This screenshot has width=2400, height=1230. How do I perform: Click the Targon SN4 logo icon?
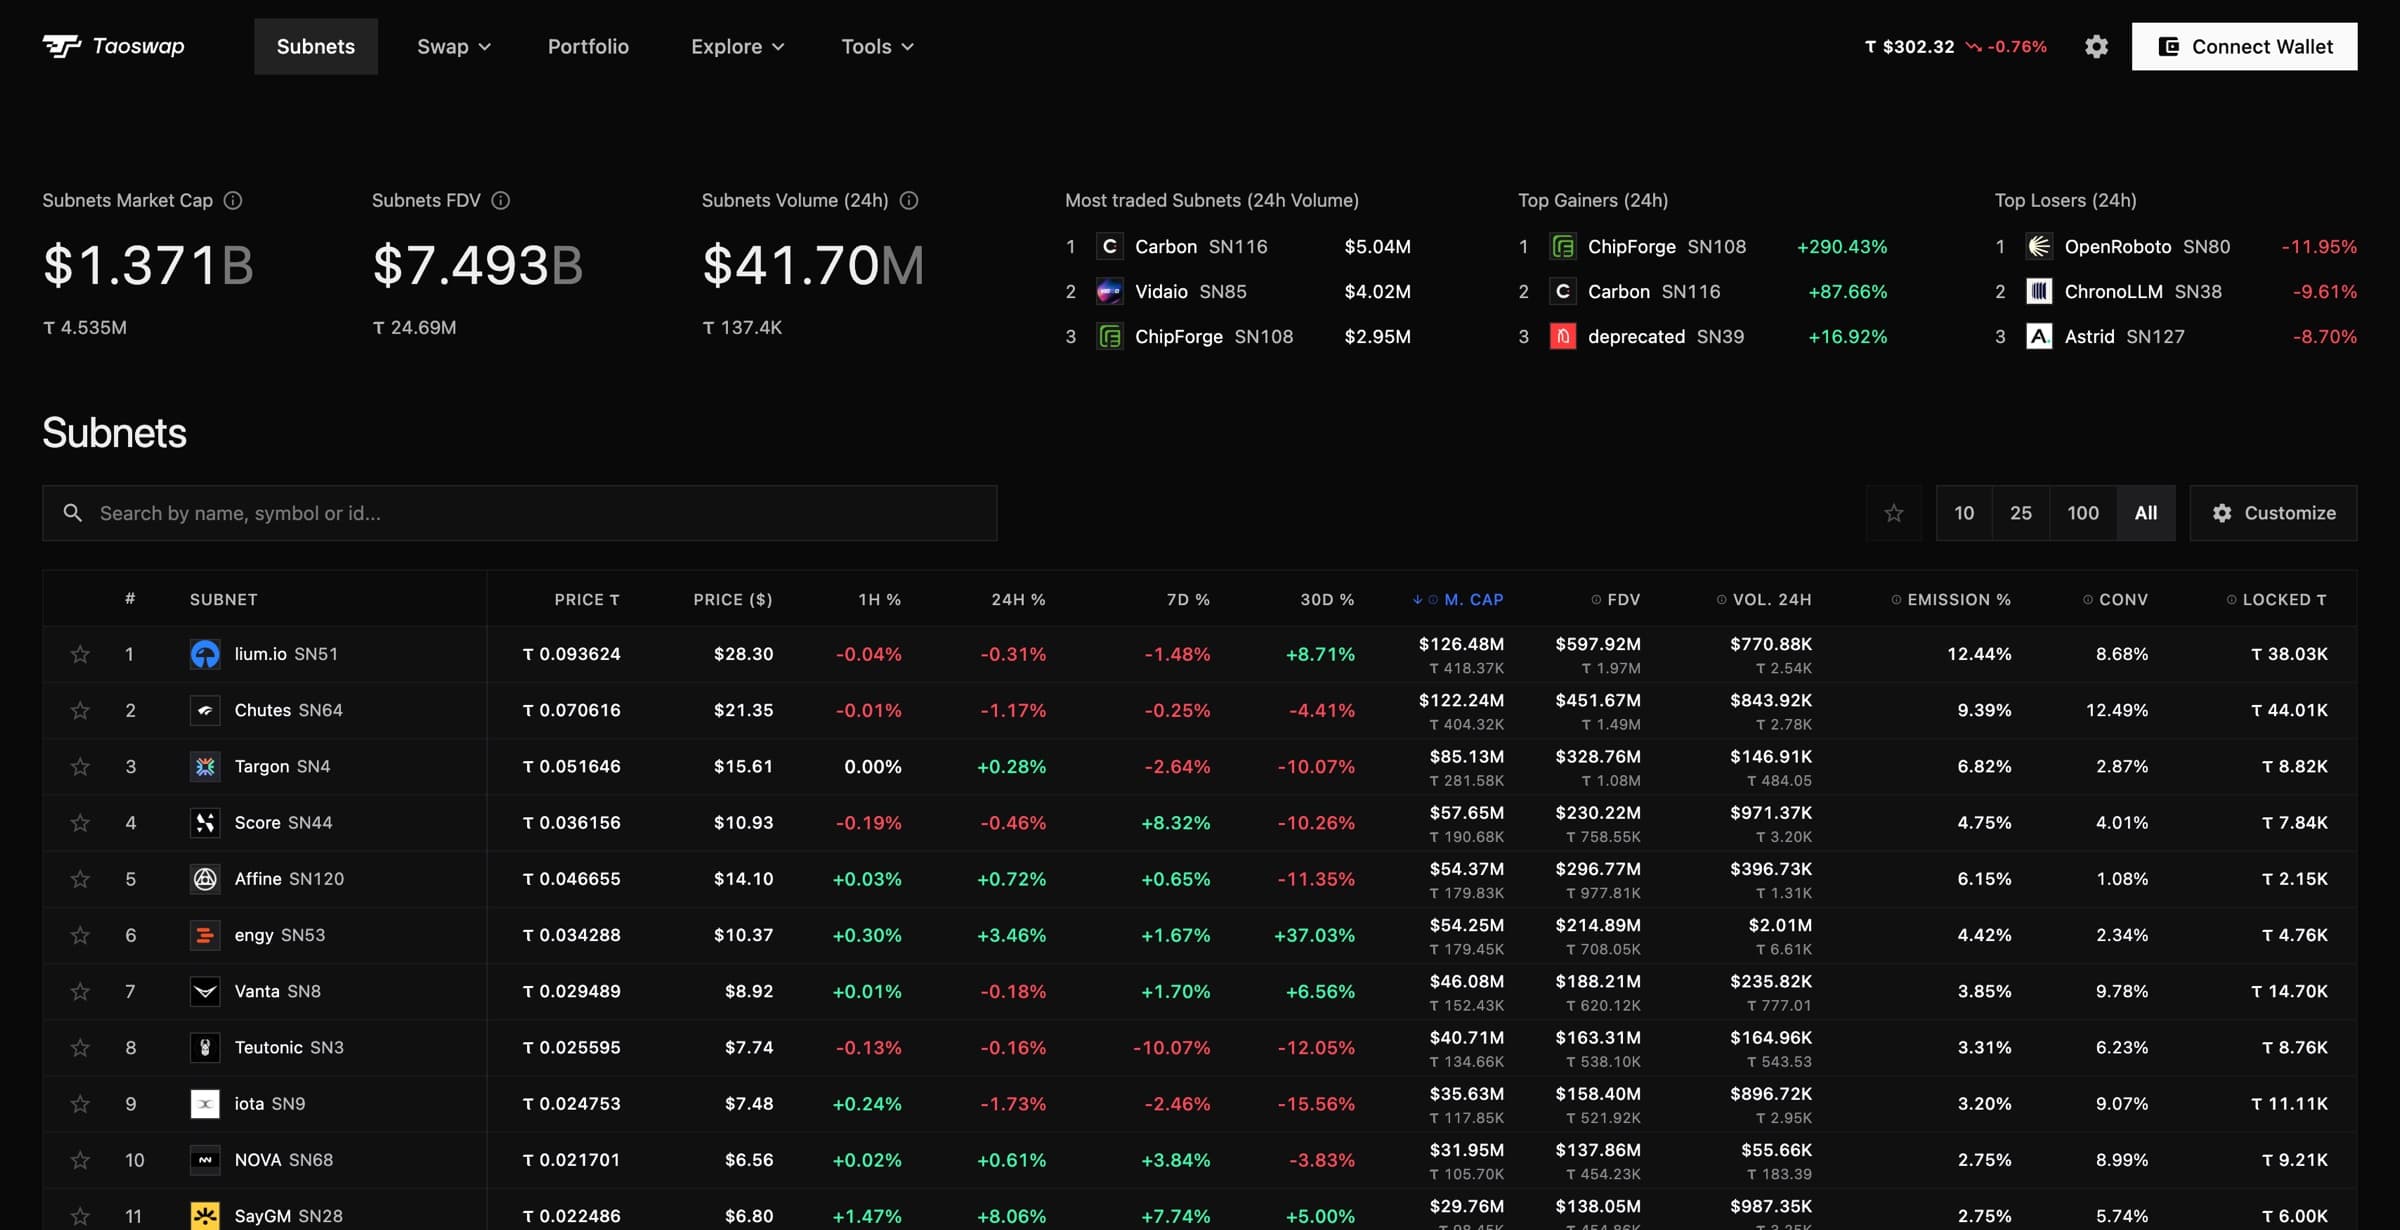pyautogui.click(x=205, y=766)
